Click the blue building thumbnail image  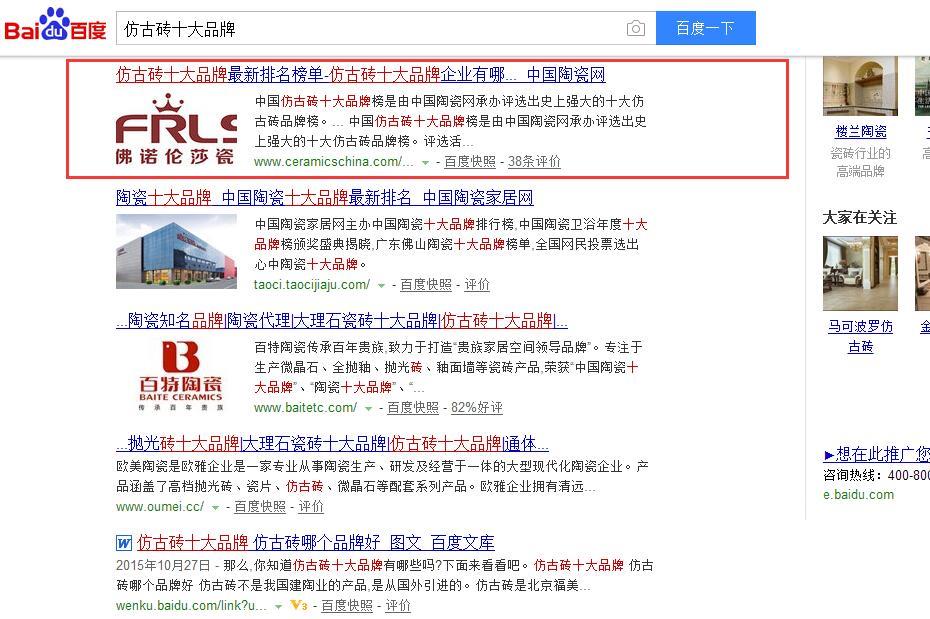coord(176,251)
